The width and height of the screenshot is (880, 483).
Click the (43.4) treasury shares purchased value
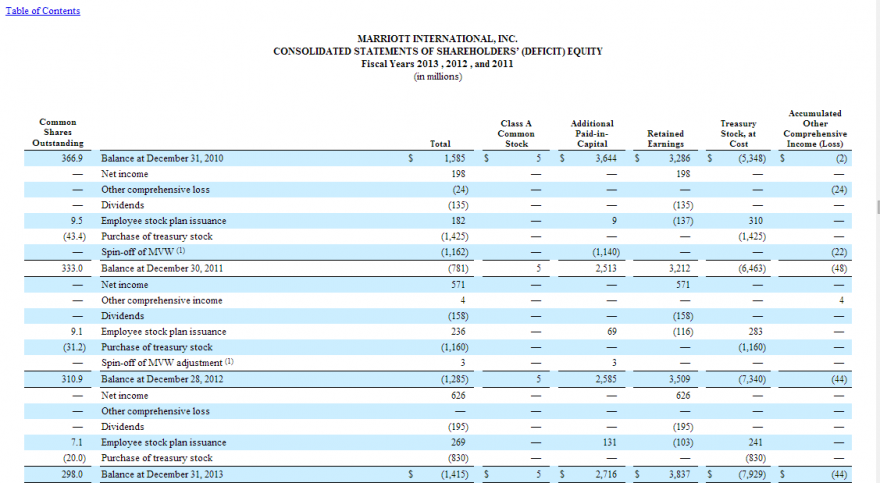click(74, 236)
